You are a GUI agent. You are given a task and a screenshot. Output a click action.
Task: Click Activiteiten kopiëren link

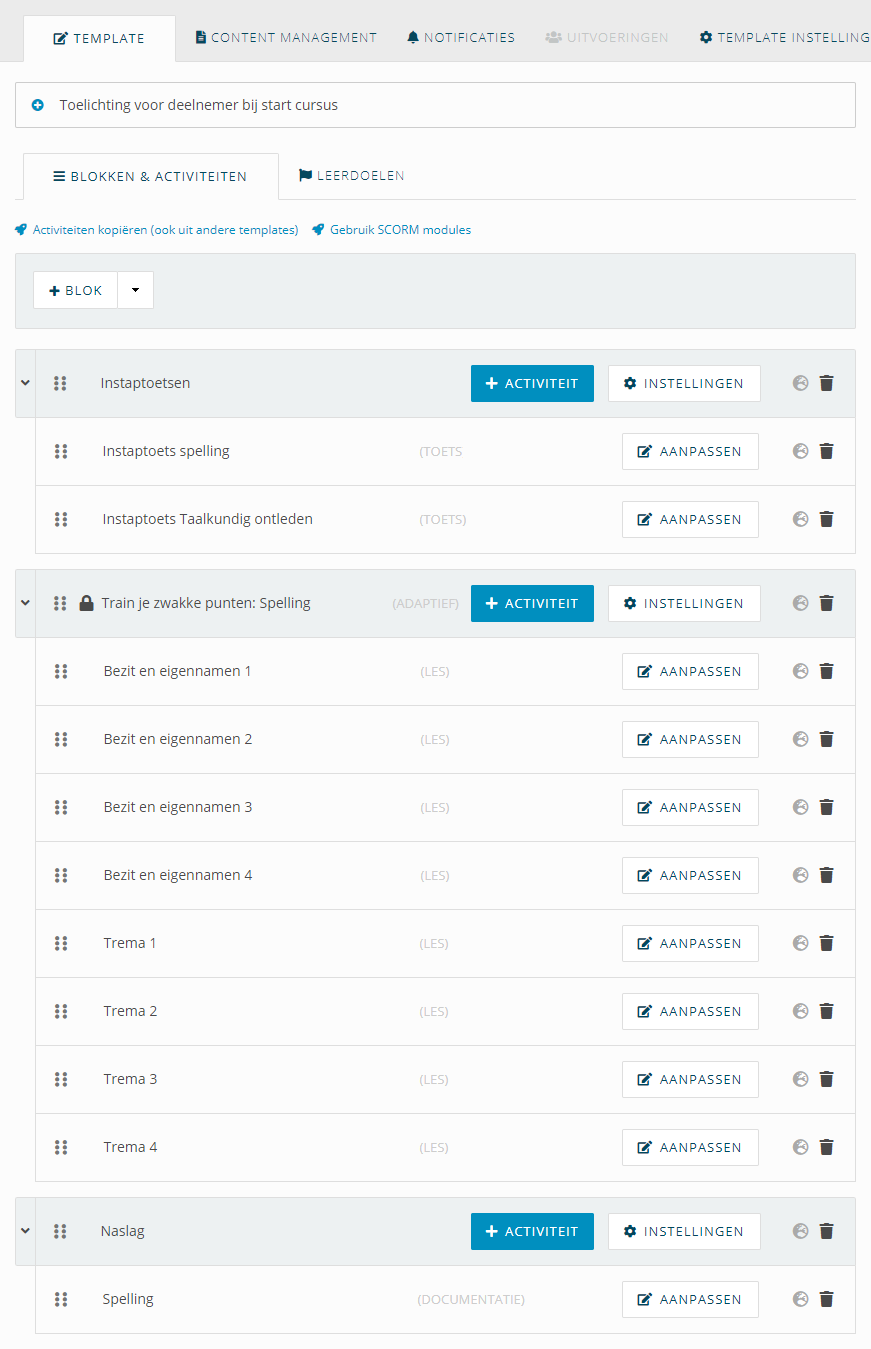pyautogui.click(x=157, y=230)
